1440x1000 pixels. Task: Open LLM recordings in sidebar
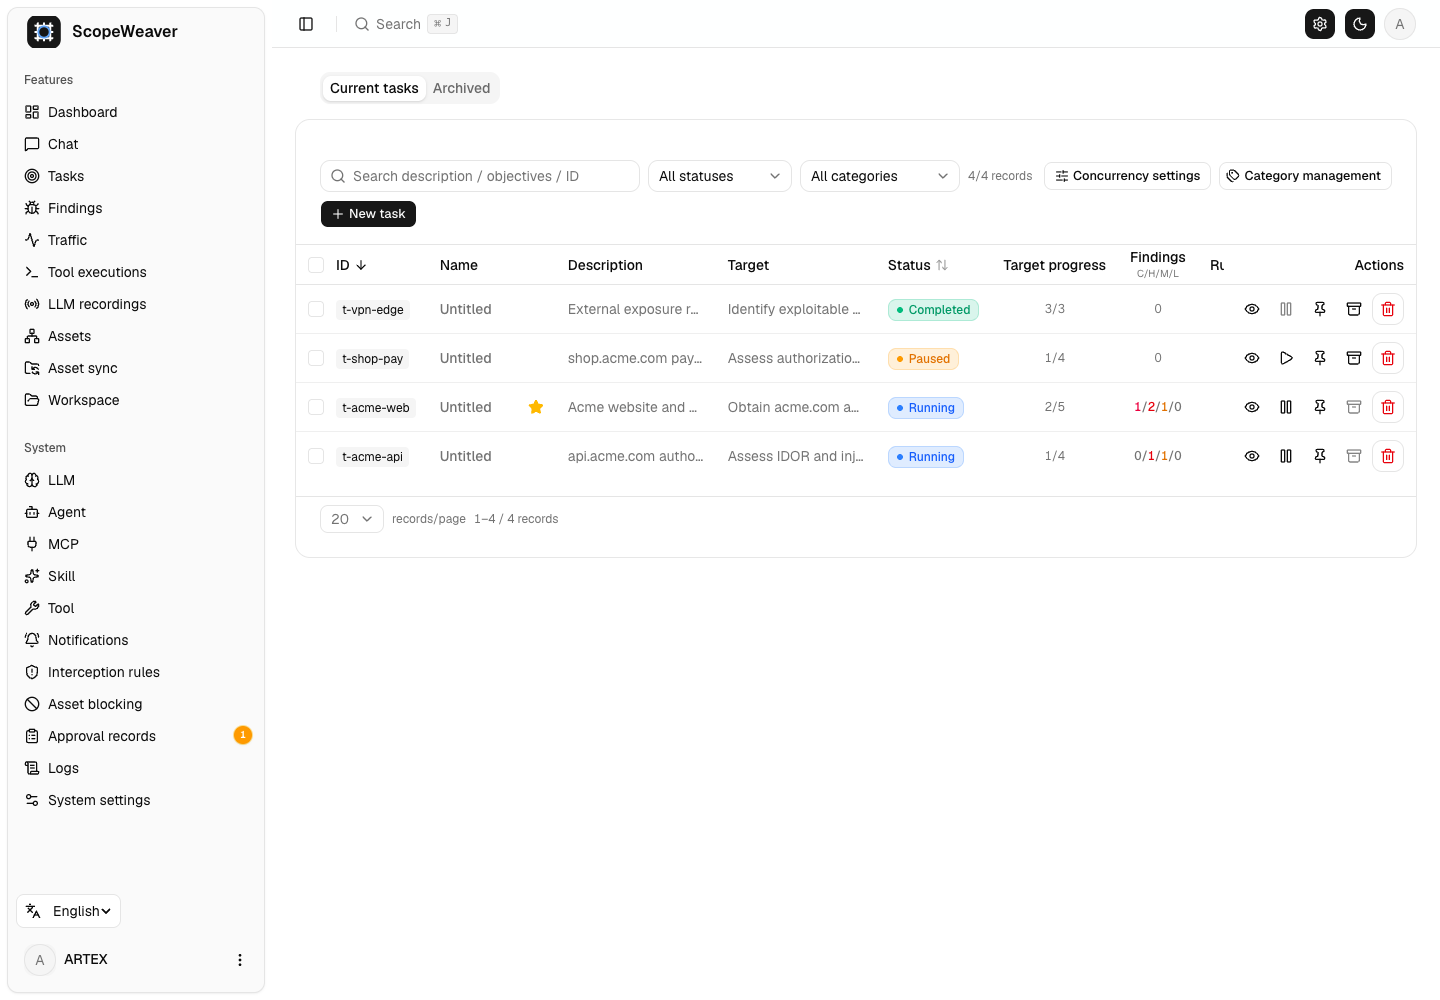coord(136,304)
